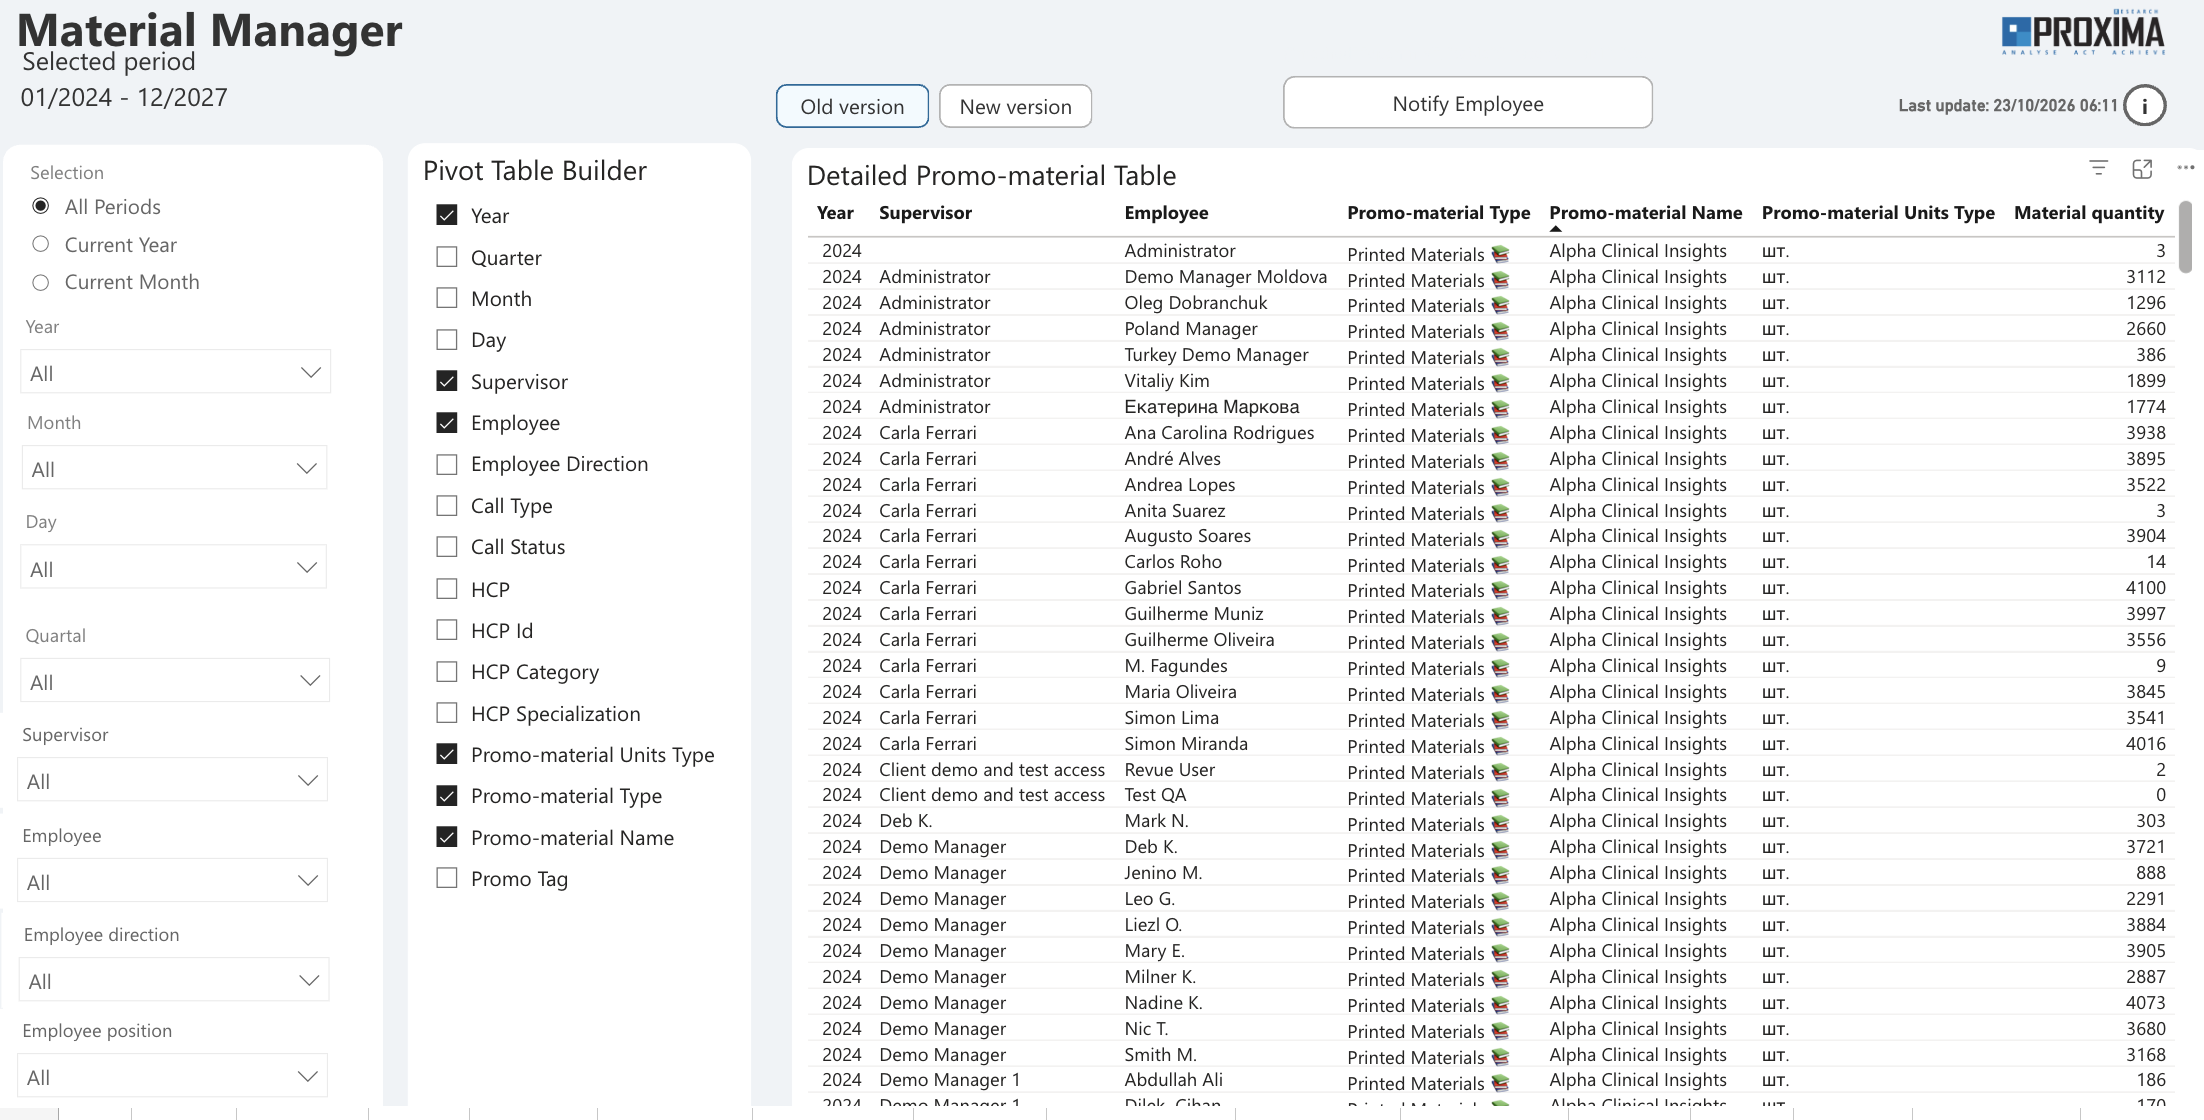Click the Proxima Research logo
This screenshot has width=2204, height=1120.
[2083, 35]
